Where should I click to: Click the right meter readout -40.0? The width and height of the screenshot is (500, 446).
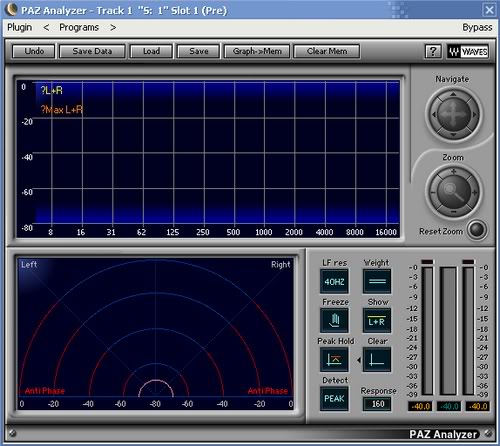click(x=477, y=406)
